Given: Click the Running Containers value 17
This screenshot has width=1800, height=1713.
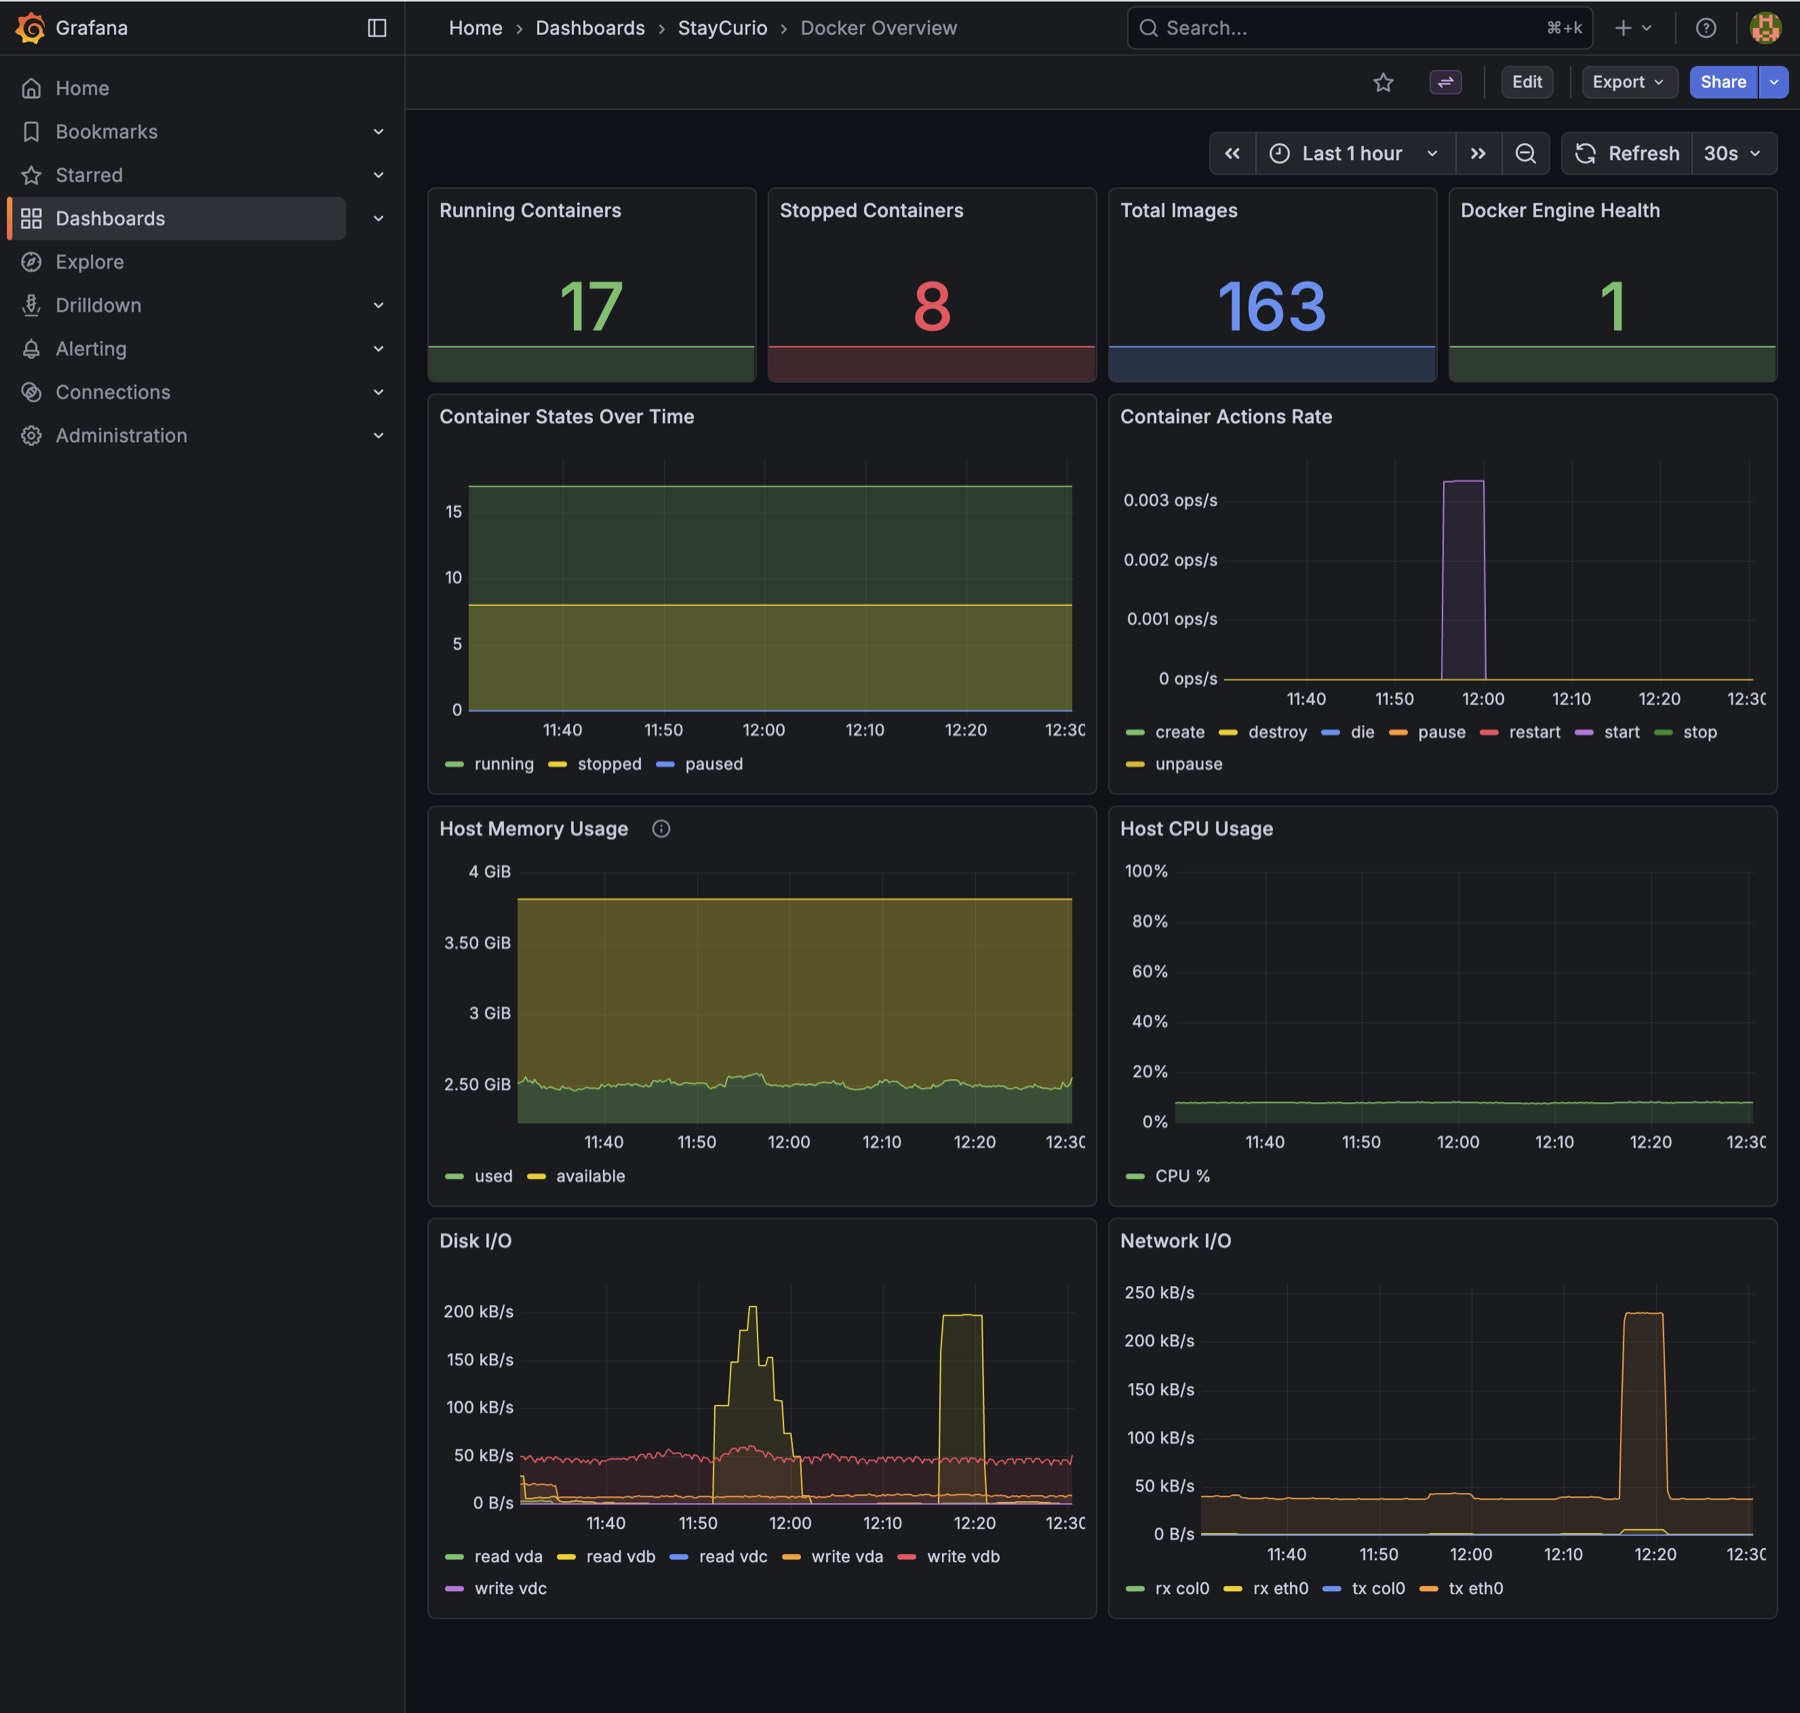Looking at the screenshot, I should [x=591, y=306].
